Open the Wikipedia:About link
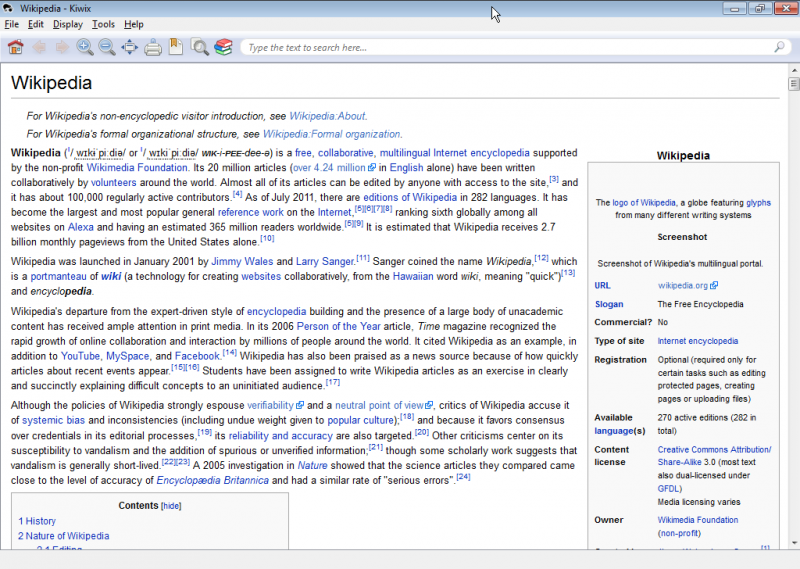 (327, 116)
